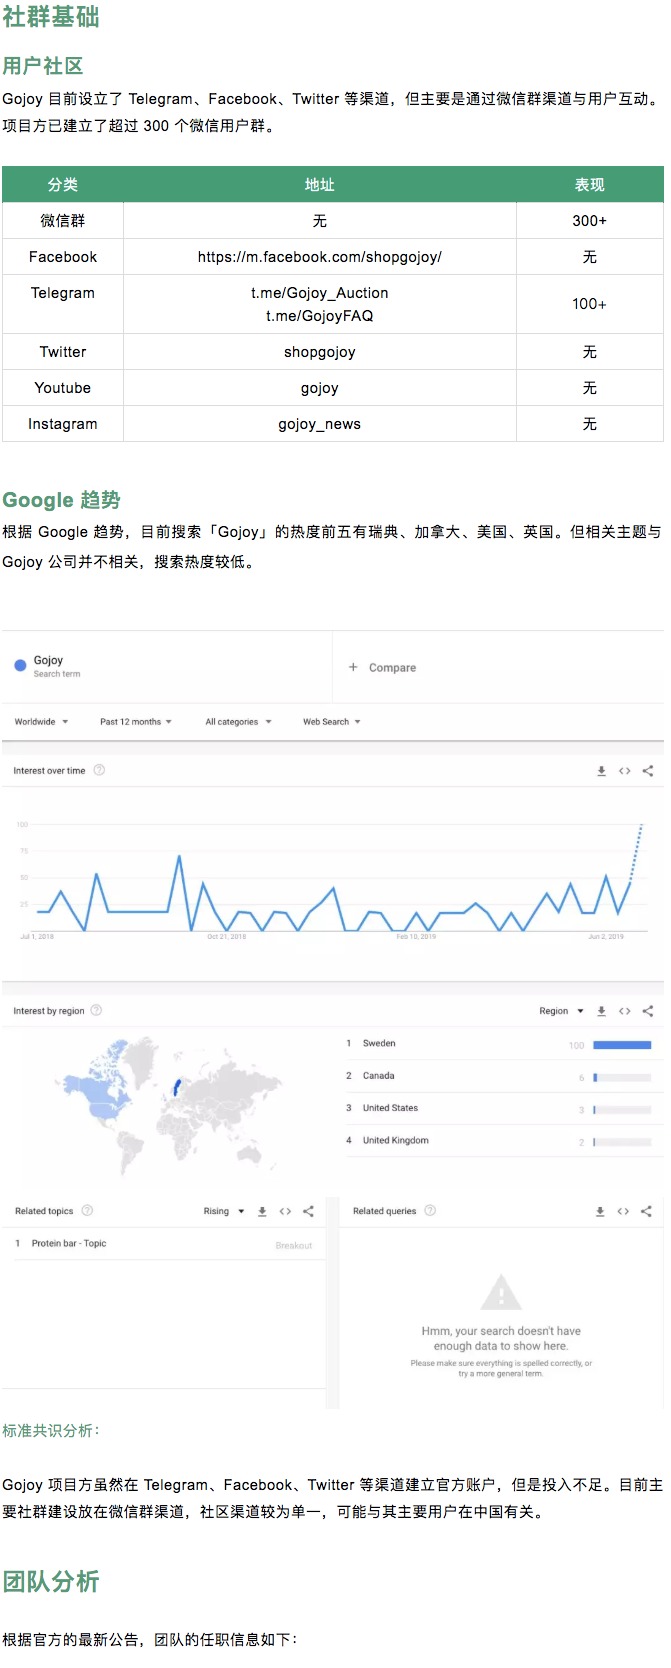Screen dimensions: 671x1668
Task: Select the 微信群 table cell
Action: coord(63,221)
